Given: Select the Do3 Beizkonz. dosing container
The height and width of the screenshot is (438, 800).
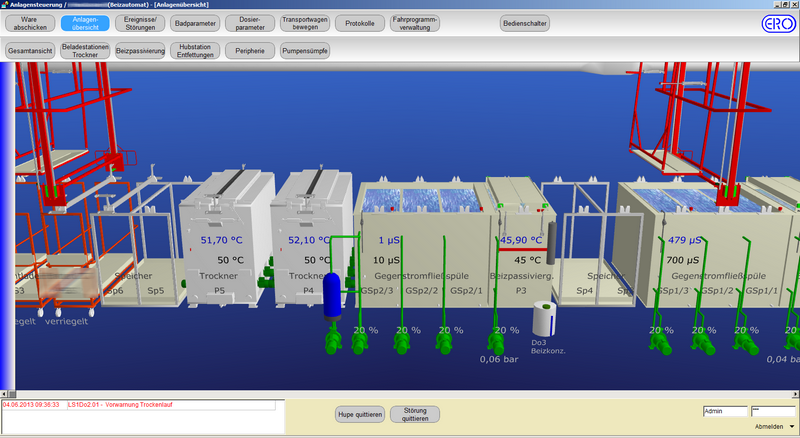Looking at the screenshot, I should click(543, 319).
